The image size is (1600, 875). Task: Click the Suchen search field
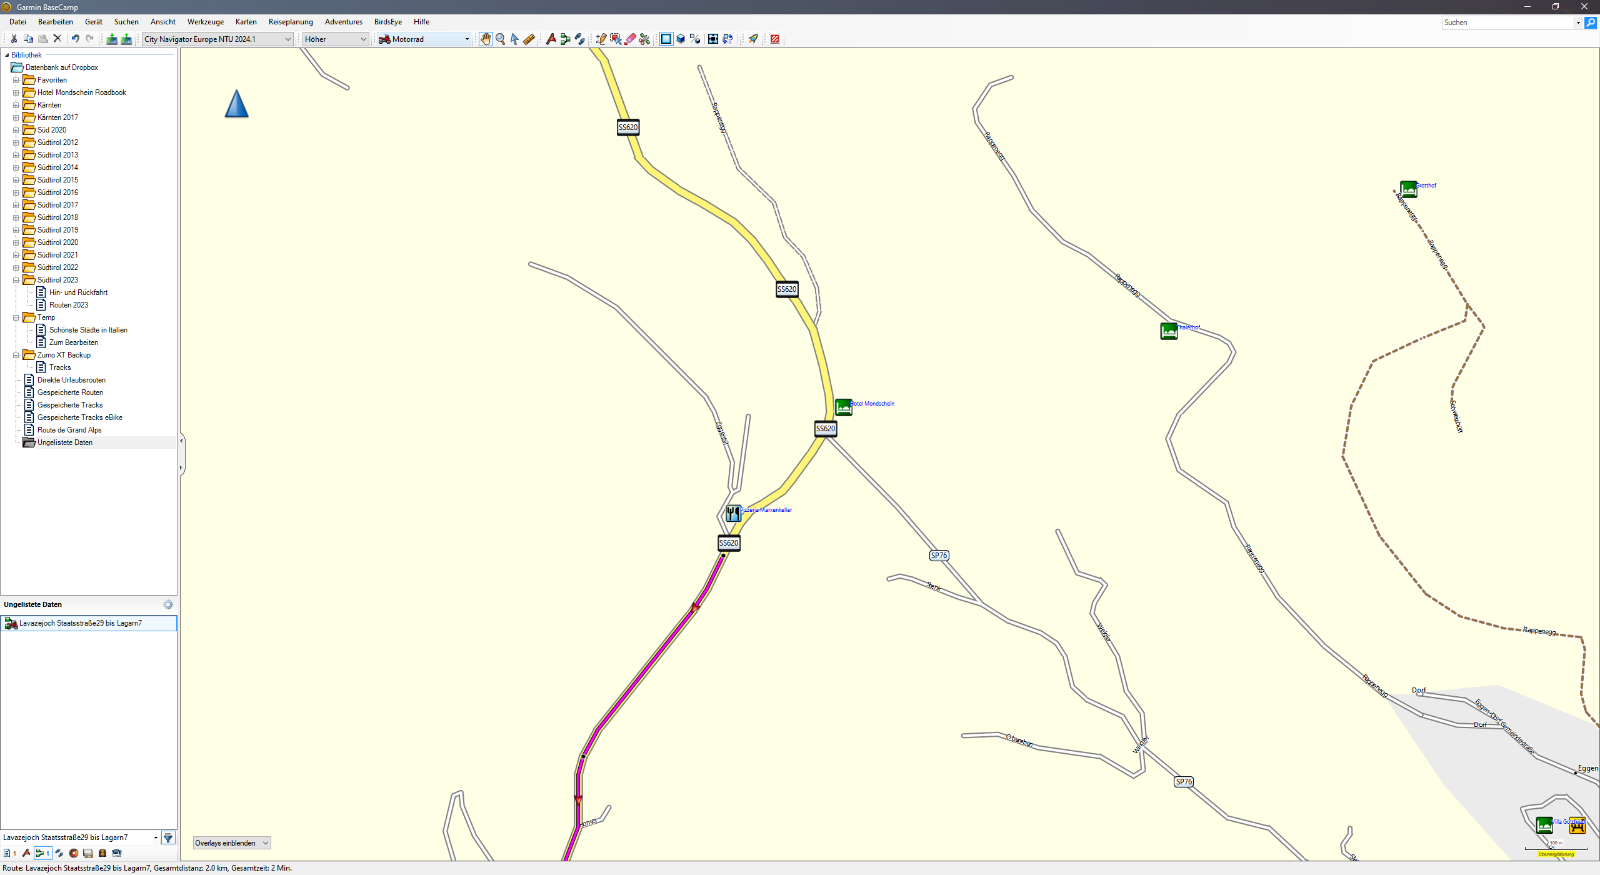point(1508,22)
